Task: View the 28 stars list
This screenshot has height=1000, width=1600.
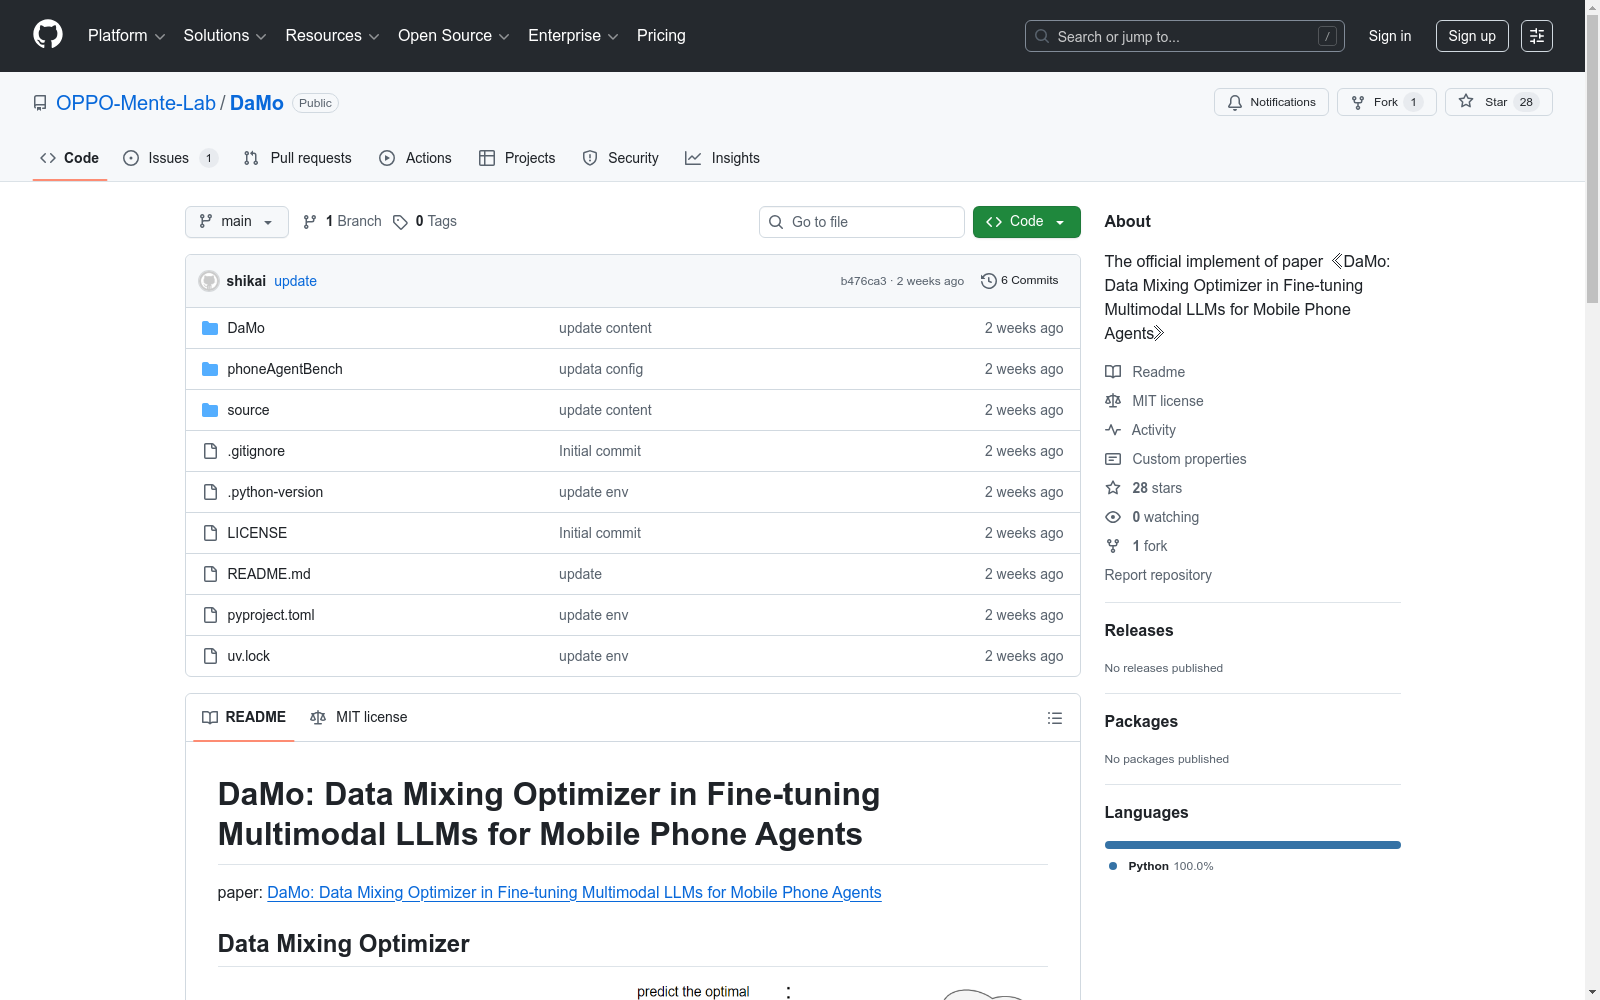Action: click(x=1144, y=488)
